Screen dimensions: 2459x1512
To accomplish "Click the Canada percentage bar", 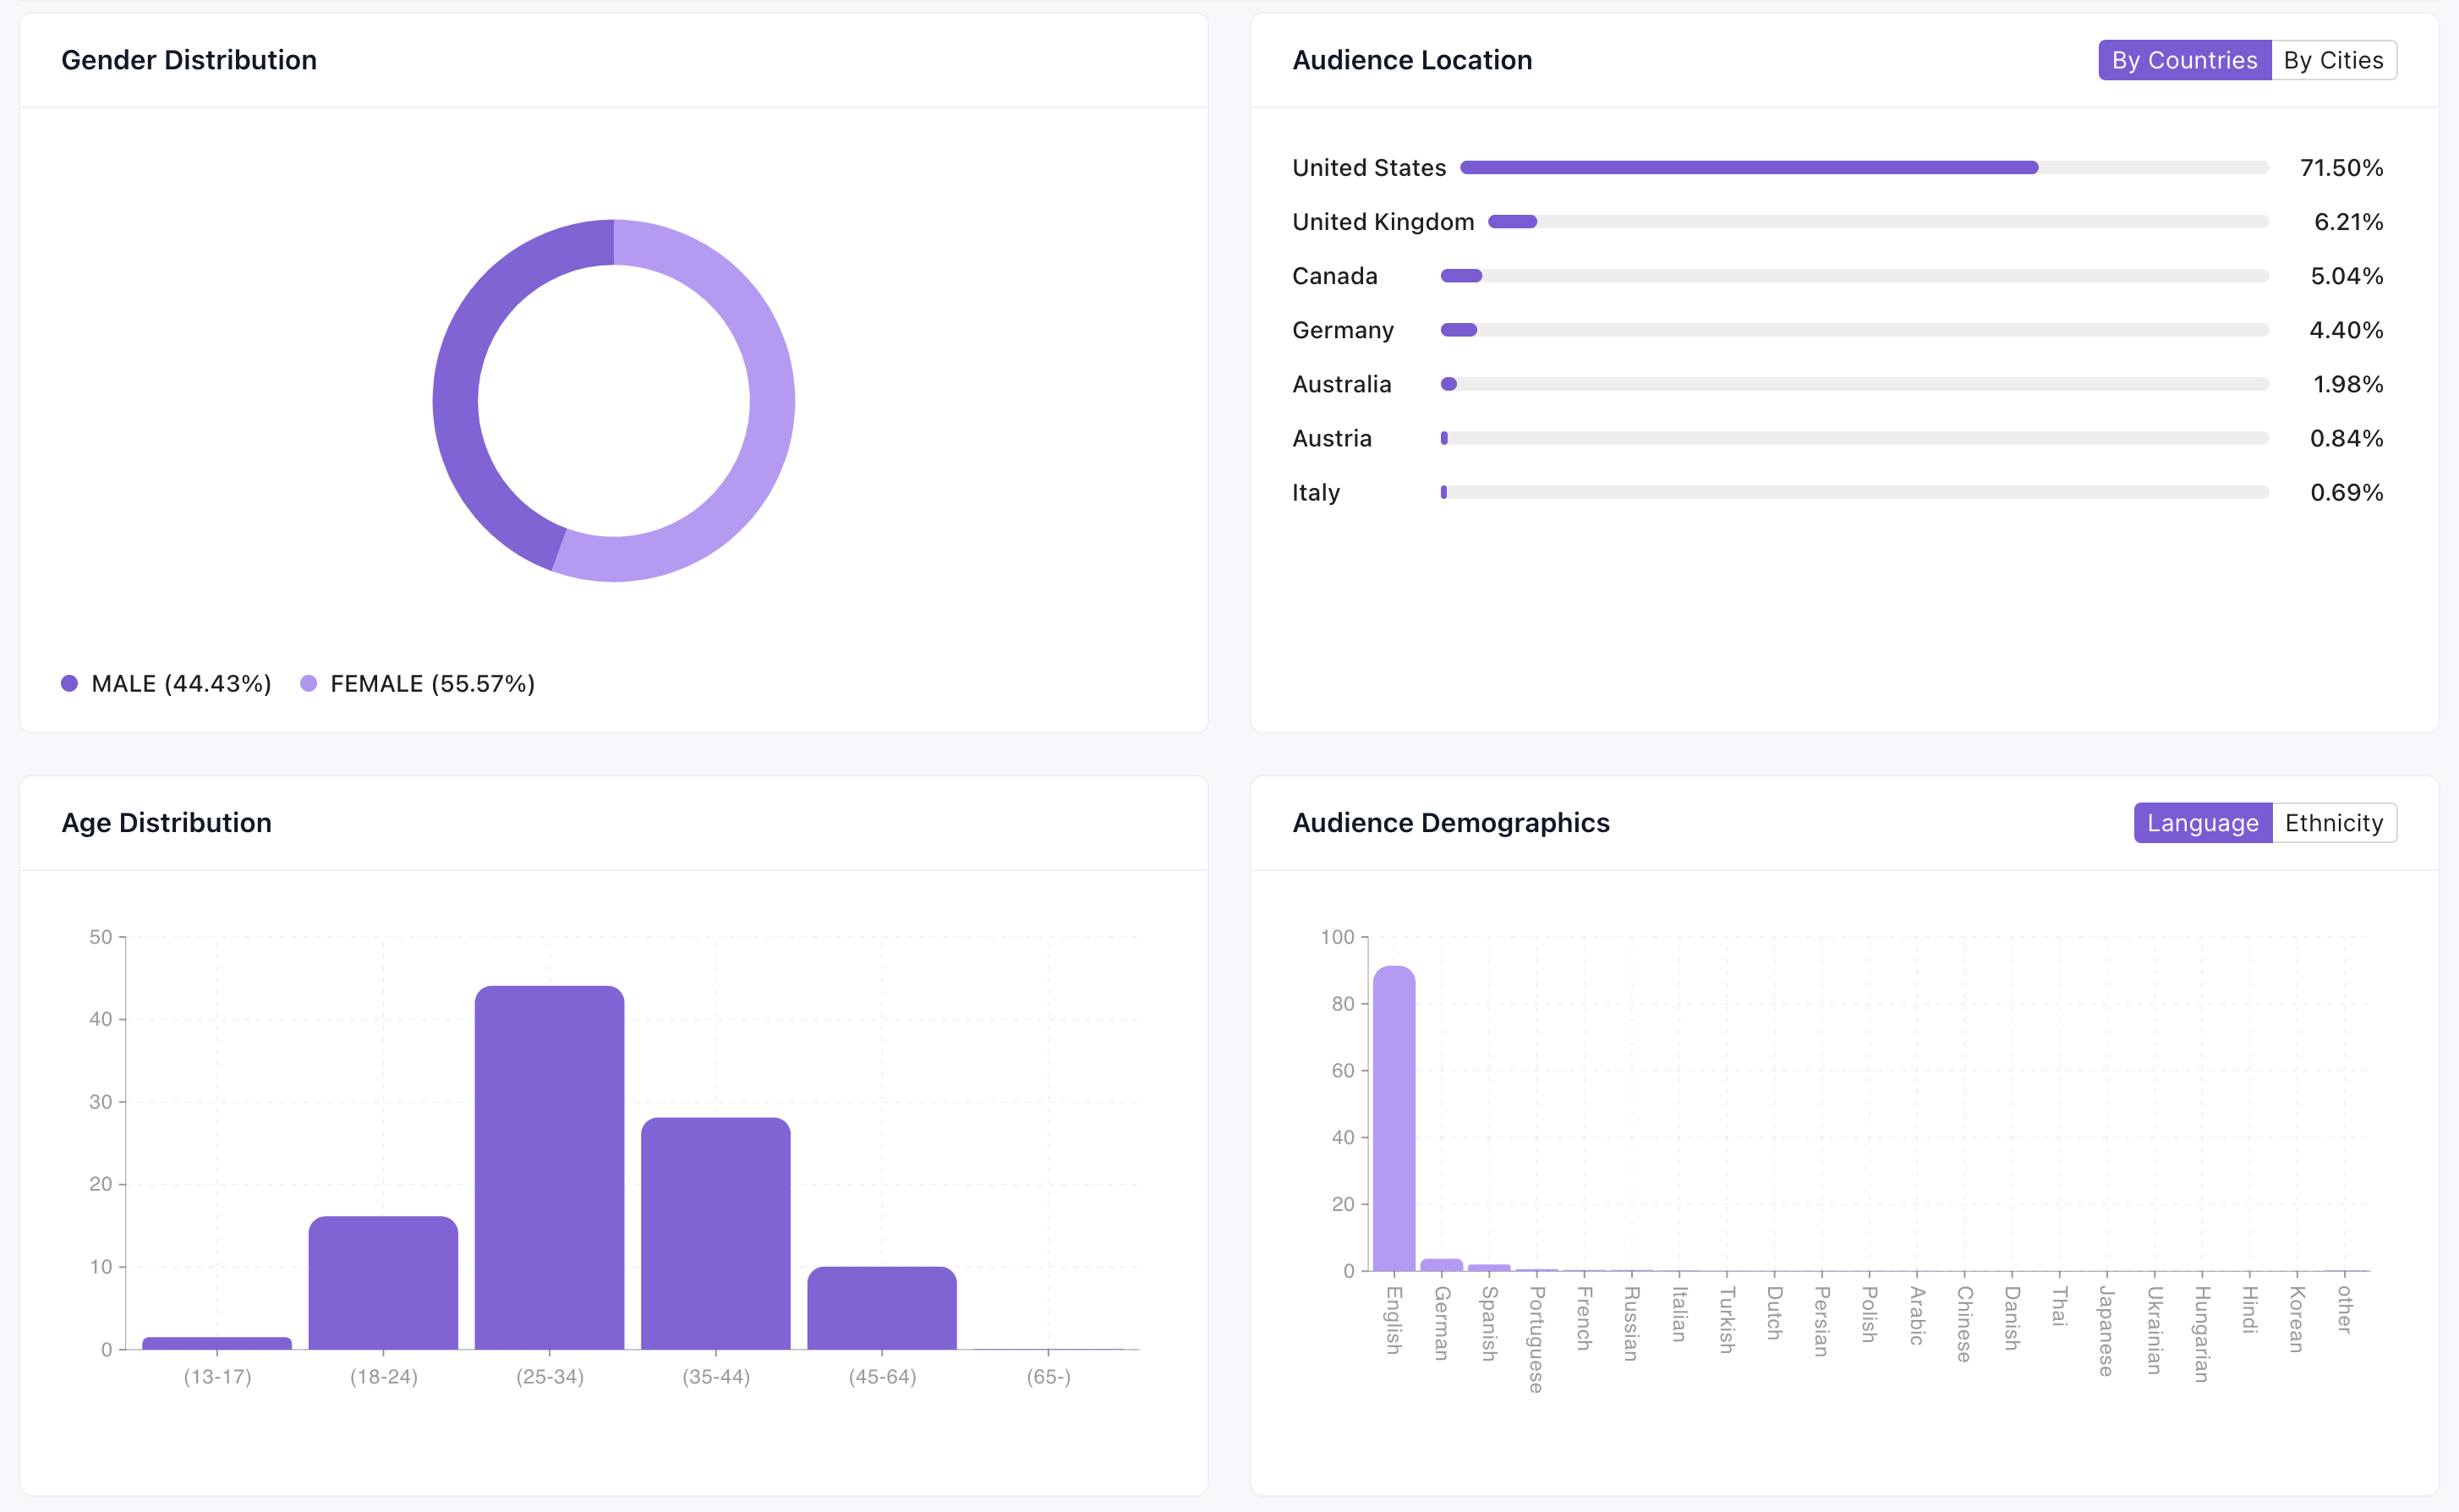I will coord(1461,276).
